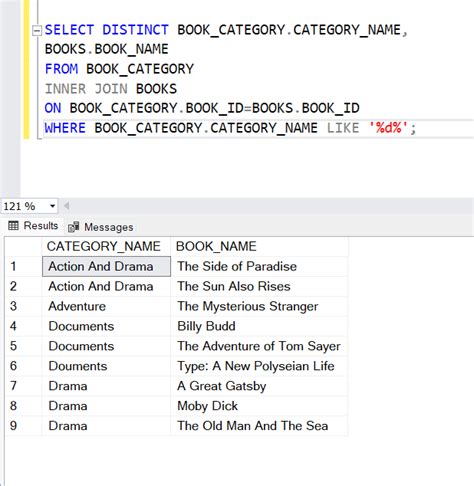
Task: Click the horizontal scroll left arrow
Action: pyautogui.click(x=66, y=206)
